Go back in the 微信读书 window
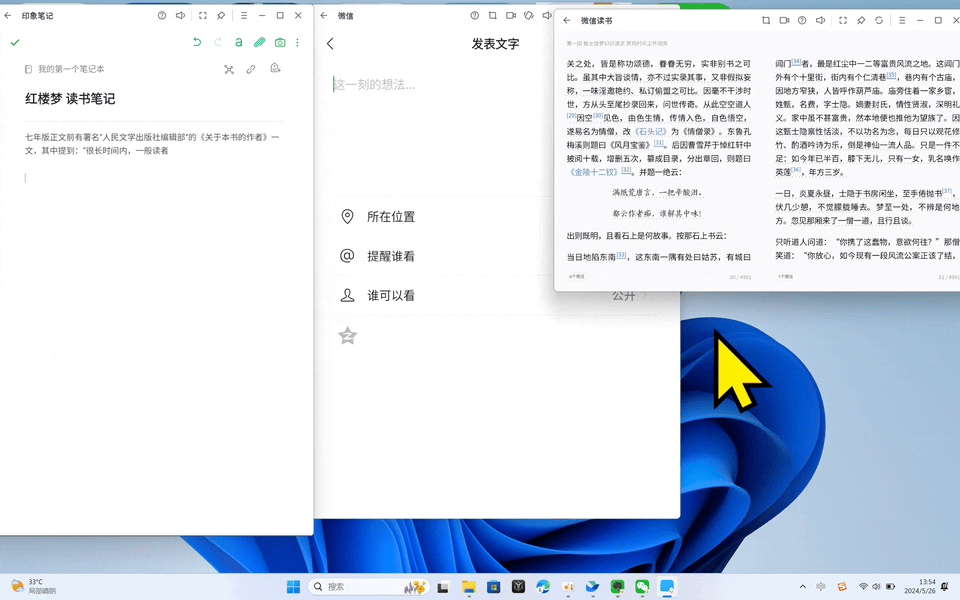This screenshot has width=960, height=600. 567,20
